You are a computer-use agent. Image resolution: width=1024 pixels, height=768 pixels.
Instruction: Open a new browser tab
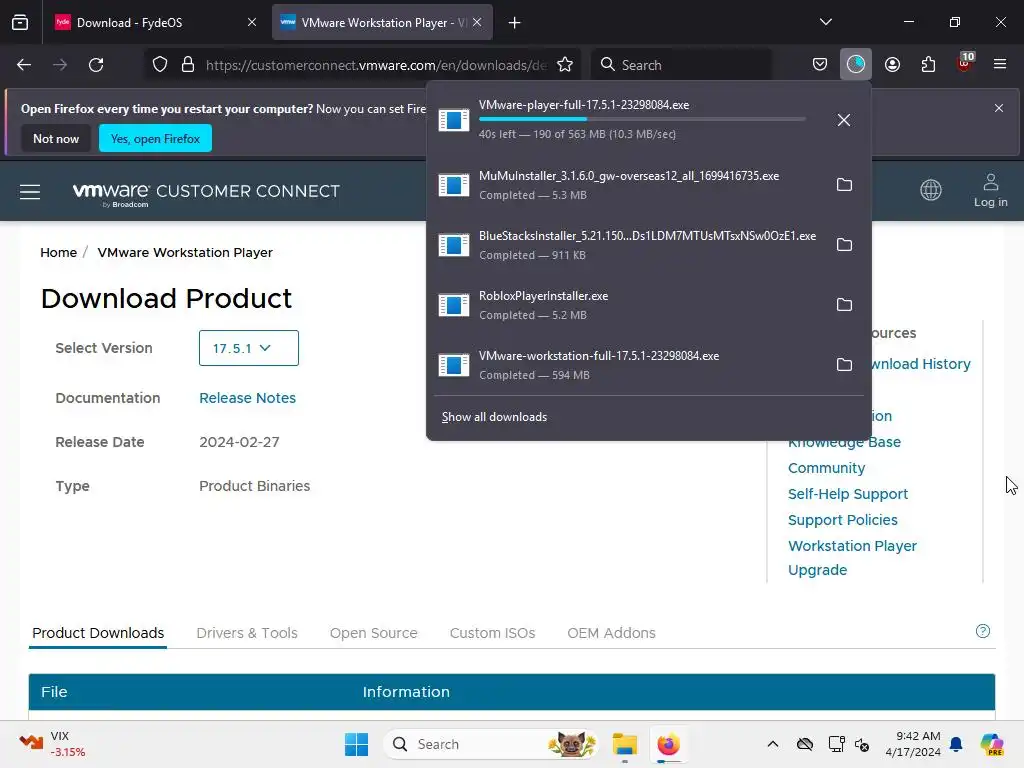coord(515,23)
